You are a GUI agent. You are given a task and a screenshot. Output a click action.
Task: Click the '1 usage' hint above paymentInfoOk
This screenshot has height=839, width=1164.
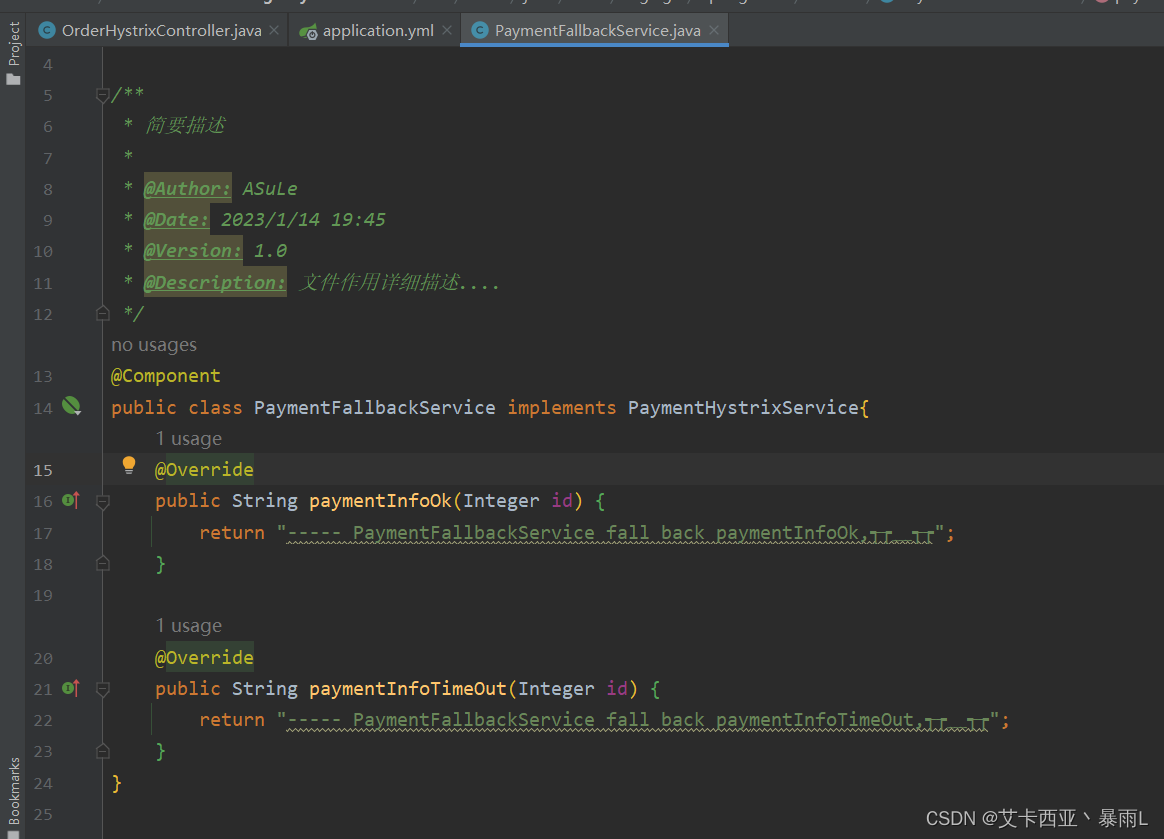coord(189,439)
